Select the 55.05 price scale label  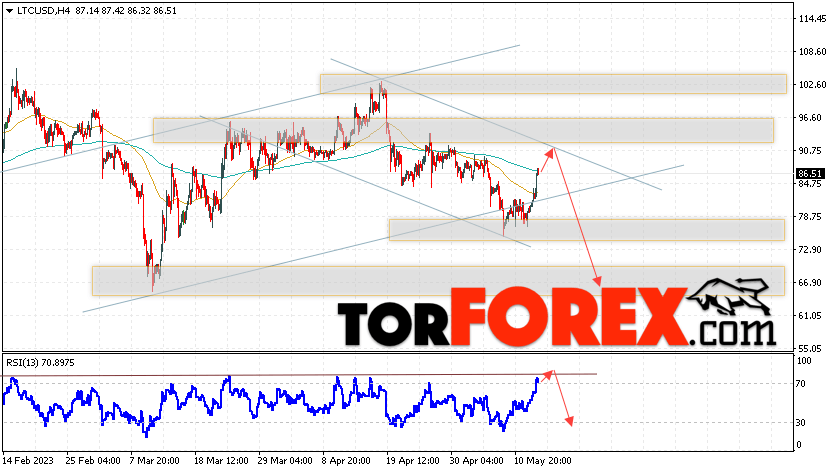pyautogui.click(x=812, y=349)
